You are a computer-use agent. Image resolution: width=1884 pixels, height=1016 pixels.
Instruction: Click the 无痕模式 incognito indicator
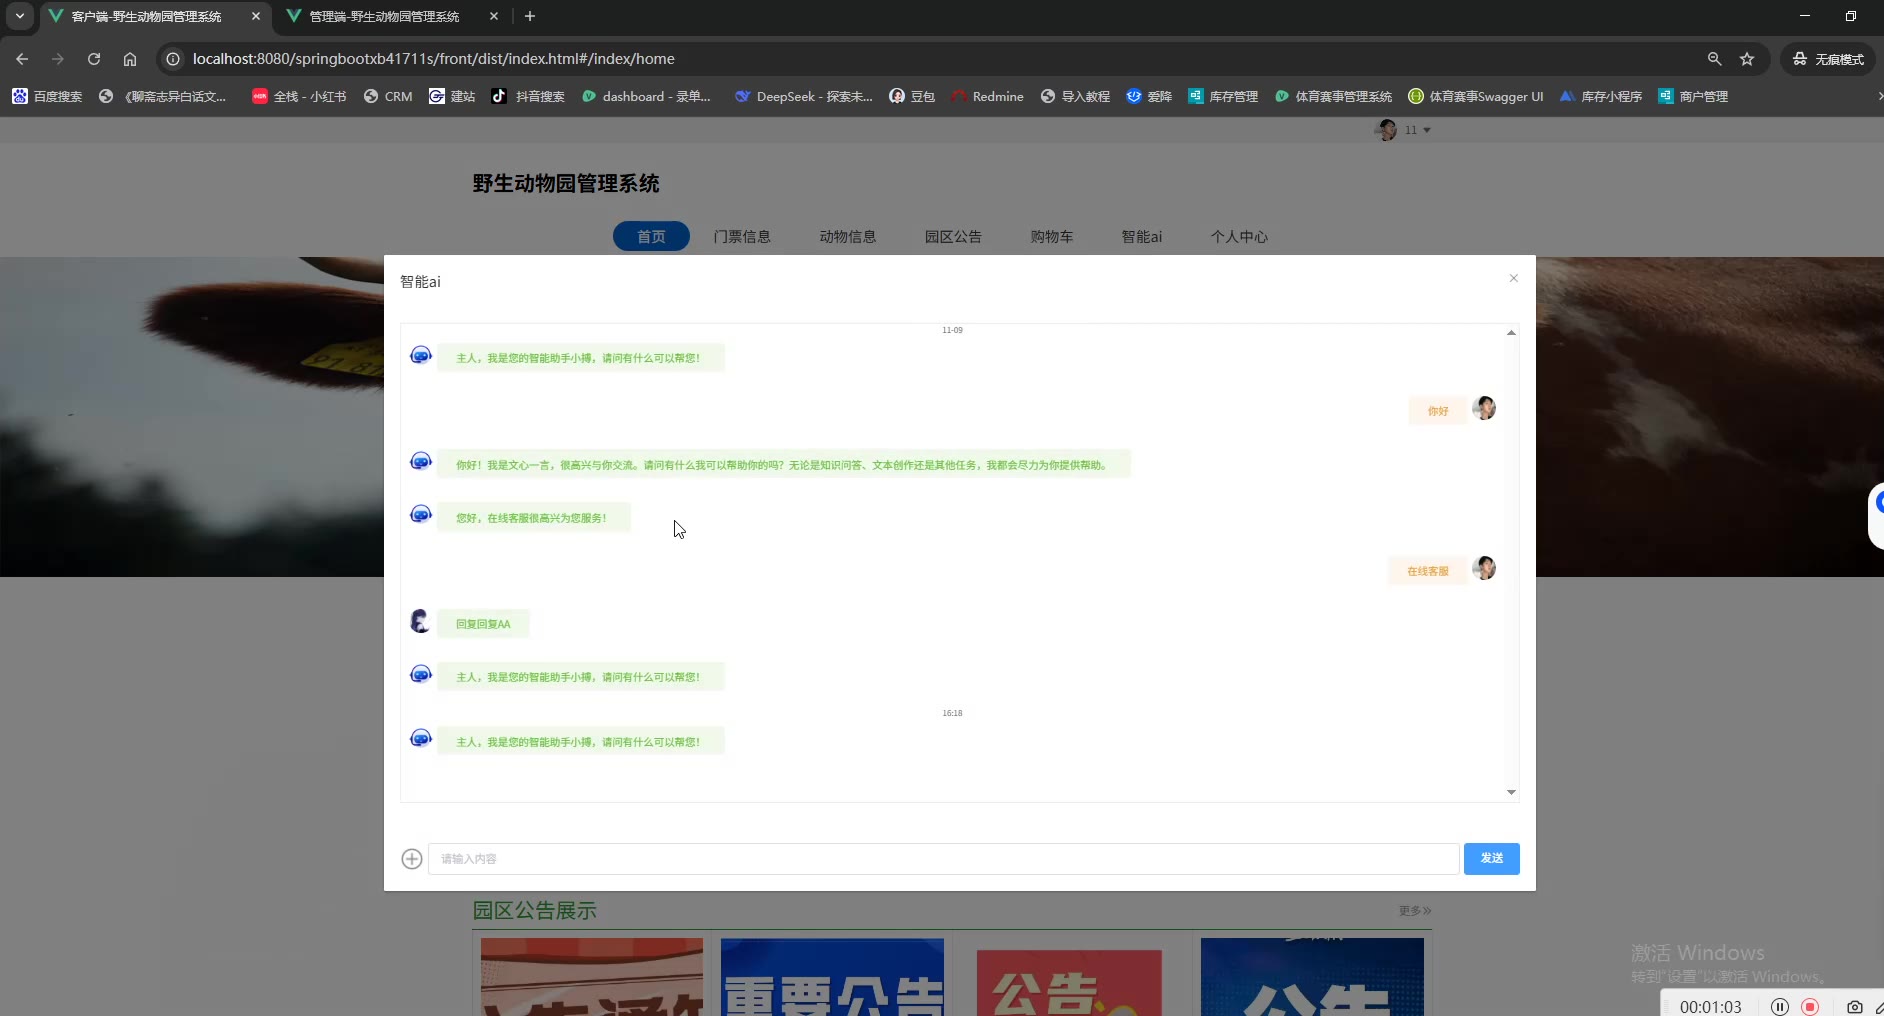click(1828, 59)
